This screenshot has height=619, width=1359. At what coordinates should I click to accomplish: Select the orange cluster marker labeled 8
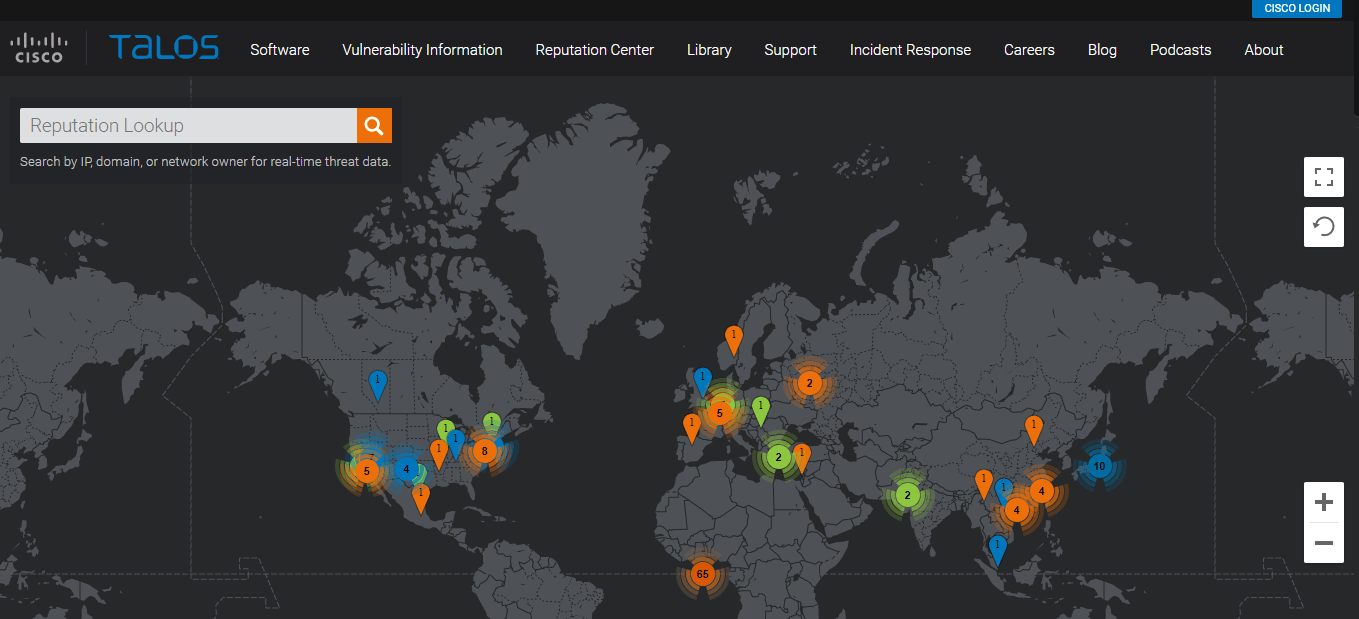[x=484, y=451]
